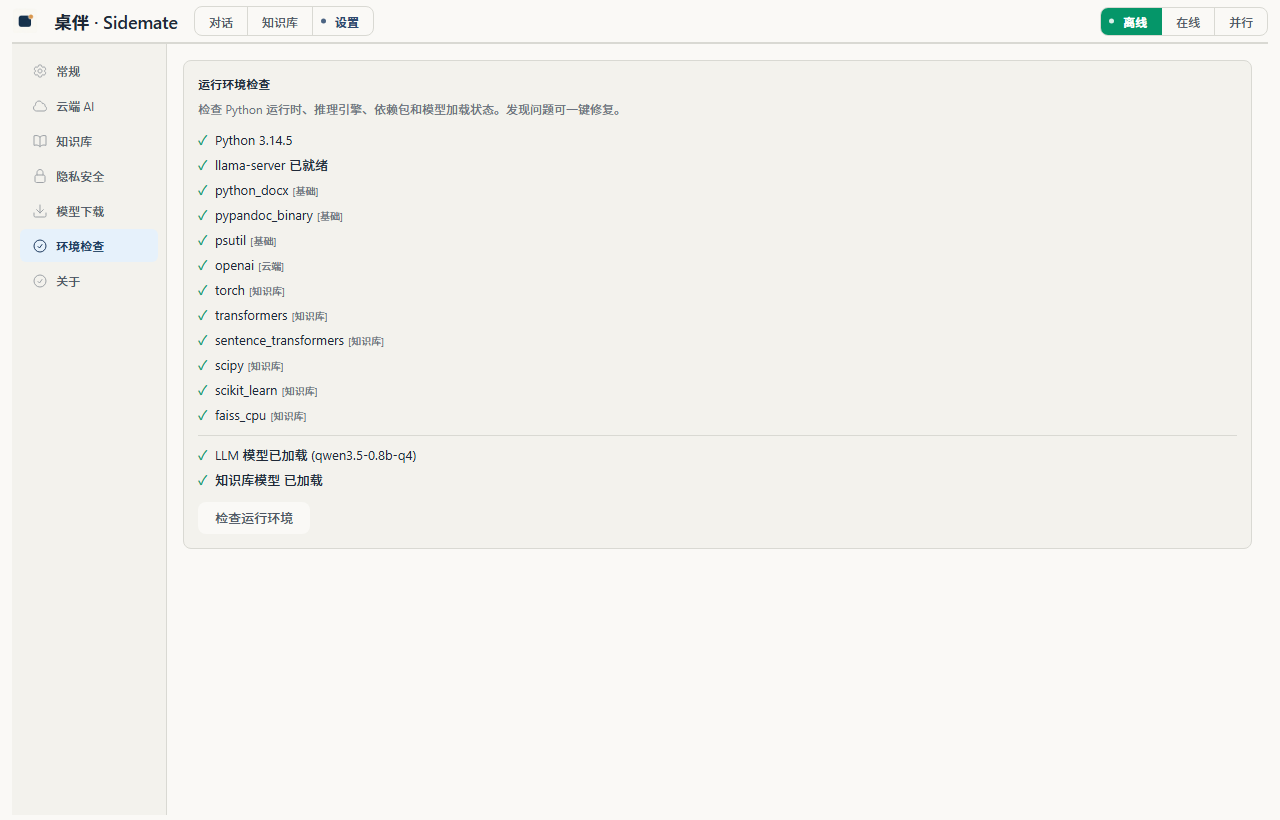Click the openai package name
Viewport: 1280px width, 820px height.
click(234, 266)
